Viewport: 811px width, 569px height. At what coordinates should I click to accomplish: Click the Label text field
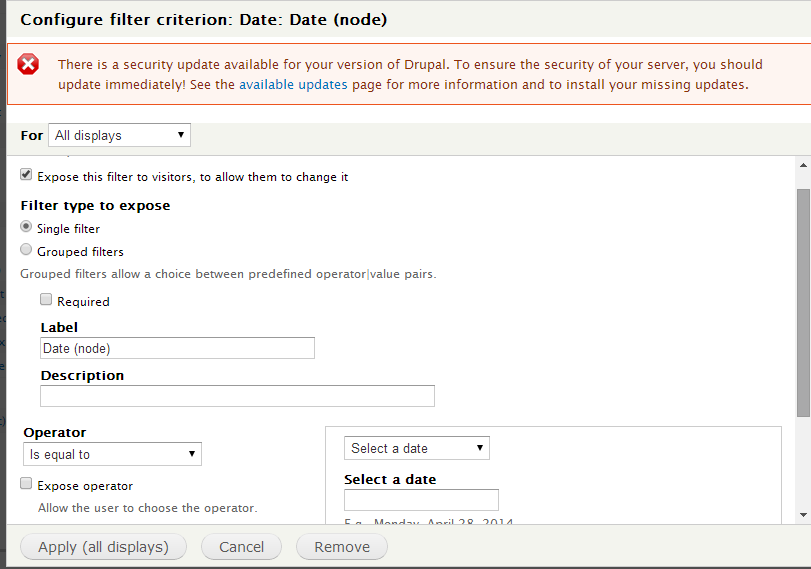point(177,348)
